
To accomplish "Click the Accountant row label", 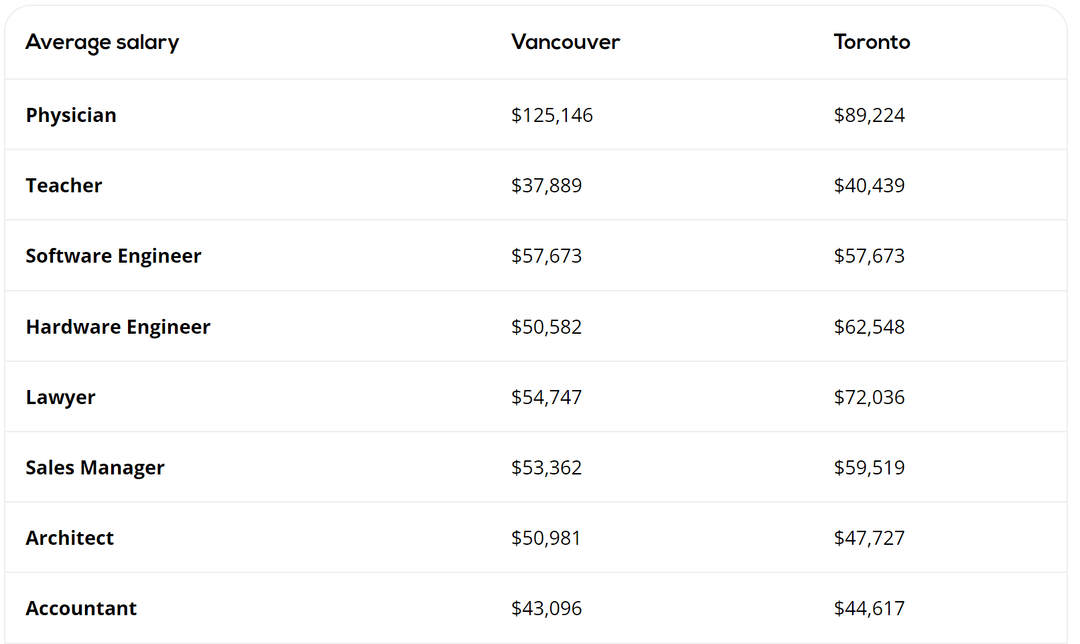I will coord(81,608).
